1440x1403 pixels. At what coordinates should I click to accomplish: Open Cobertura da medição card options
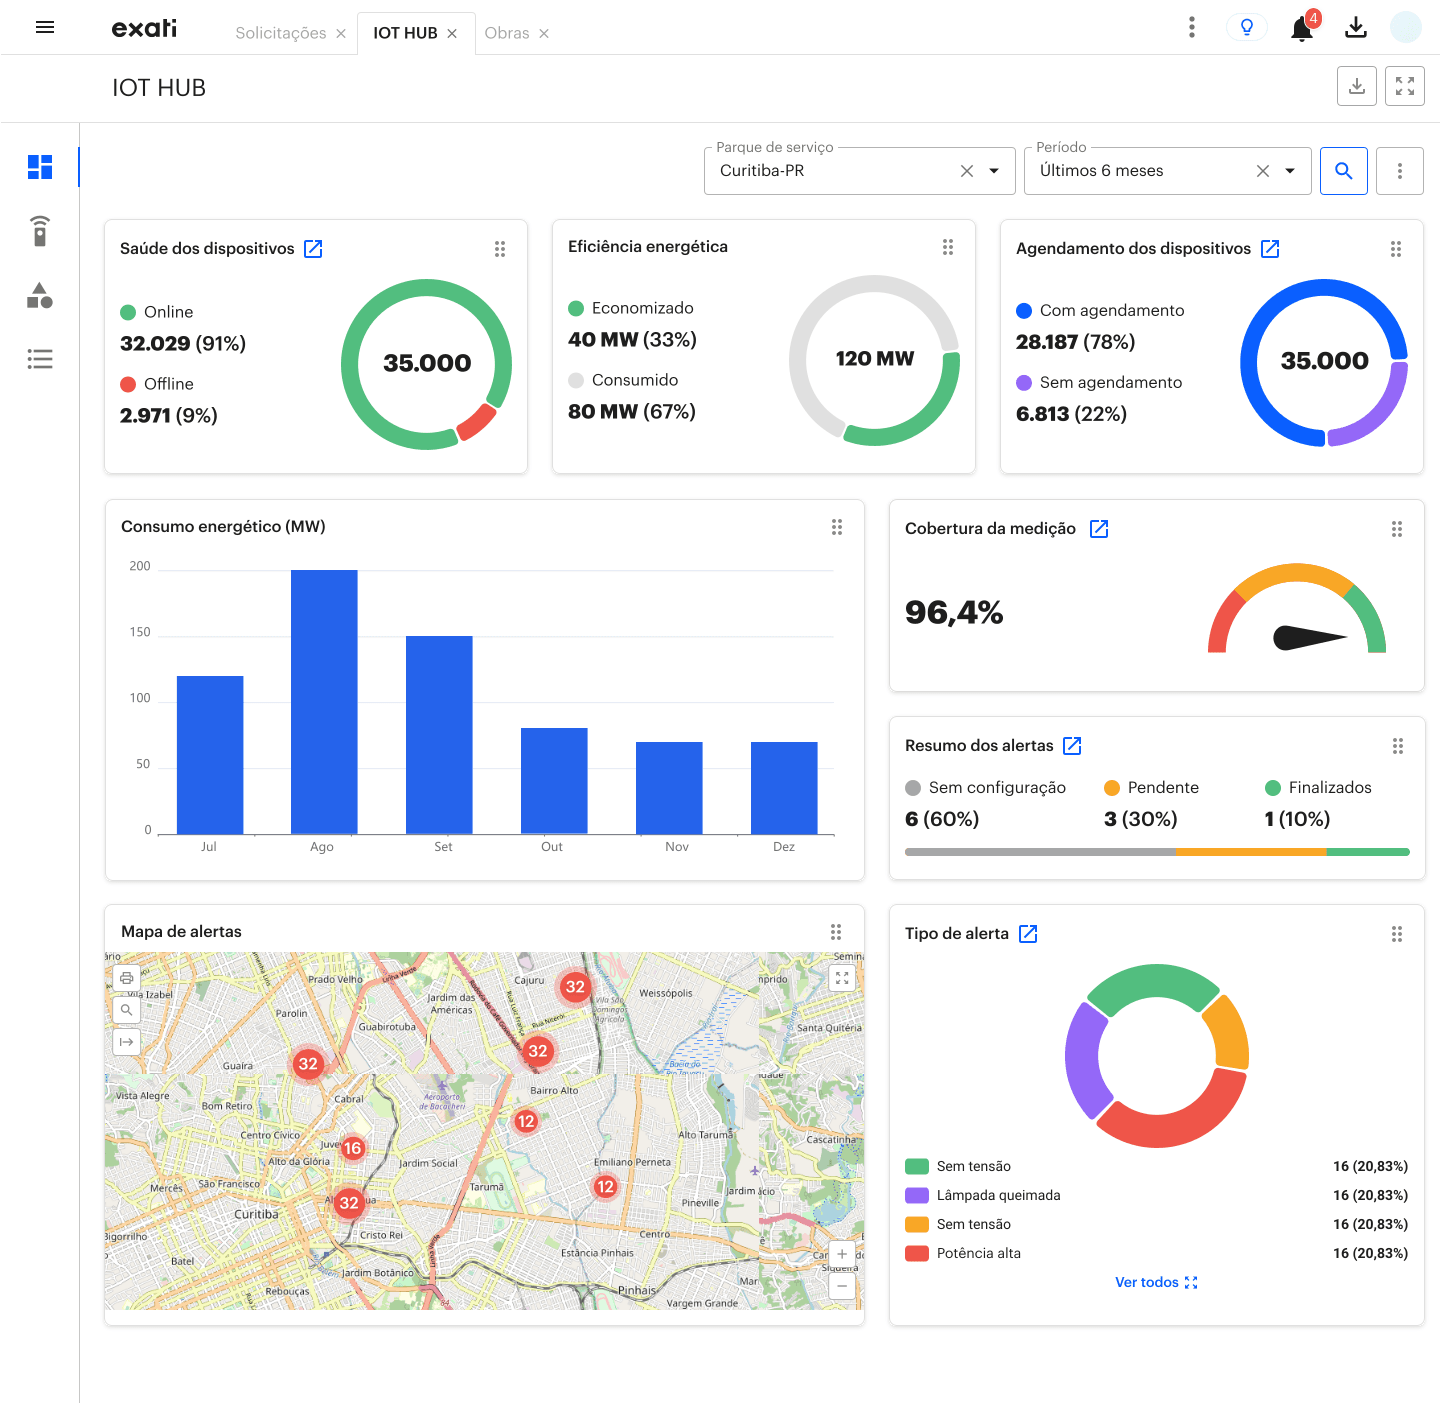(1397, 529)
